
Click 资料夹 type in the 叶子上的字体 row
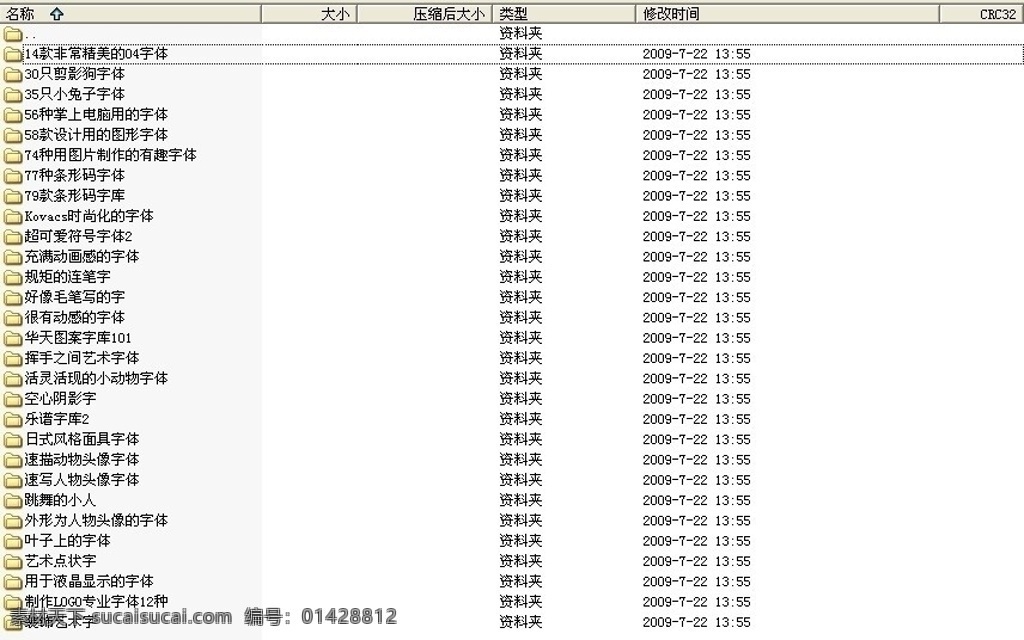point(520,540)
